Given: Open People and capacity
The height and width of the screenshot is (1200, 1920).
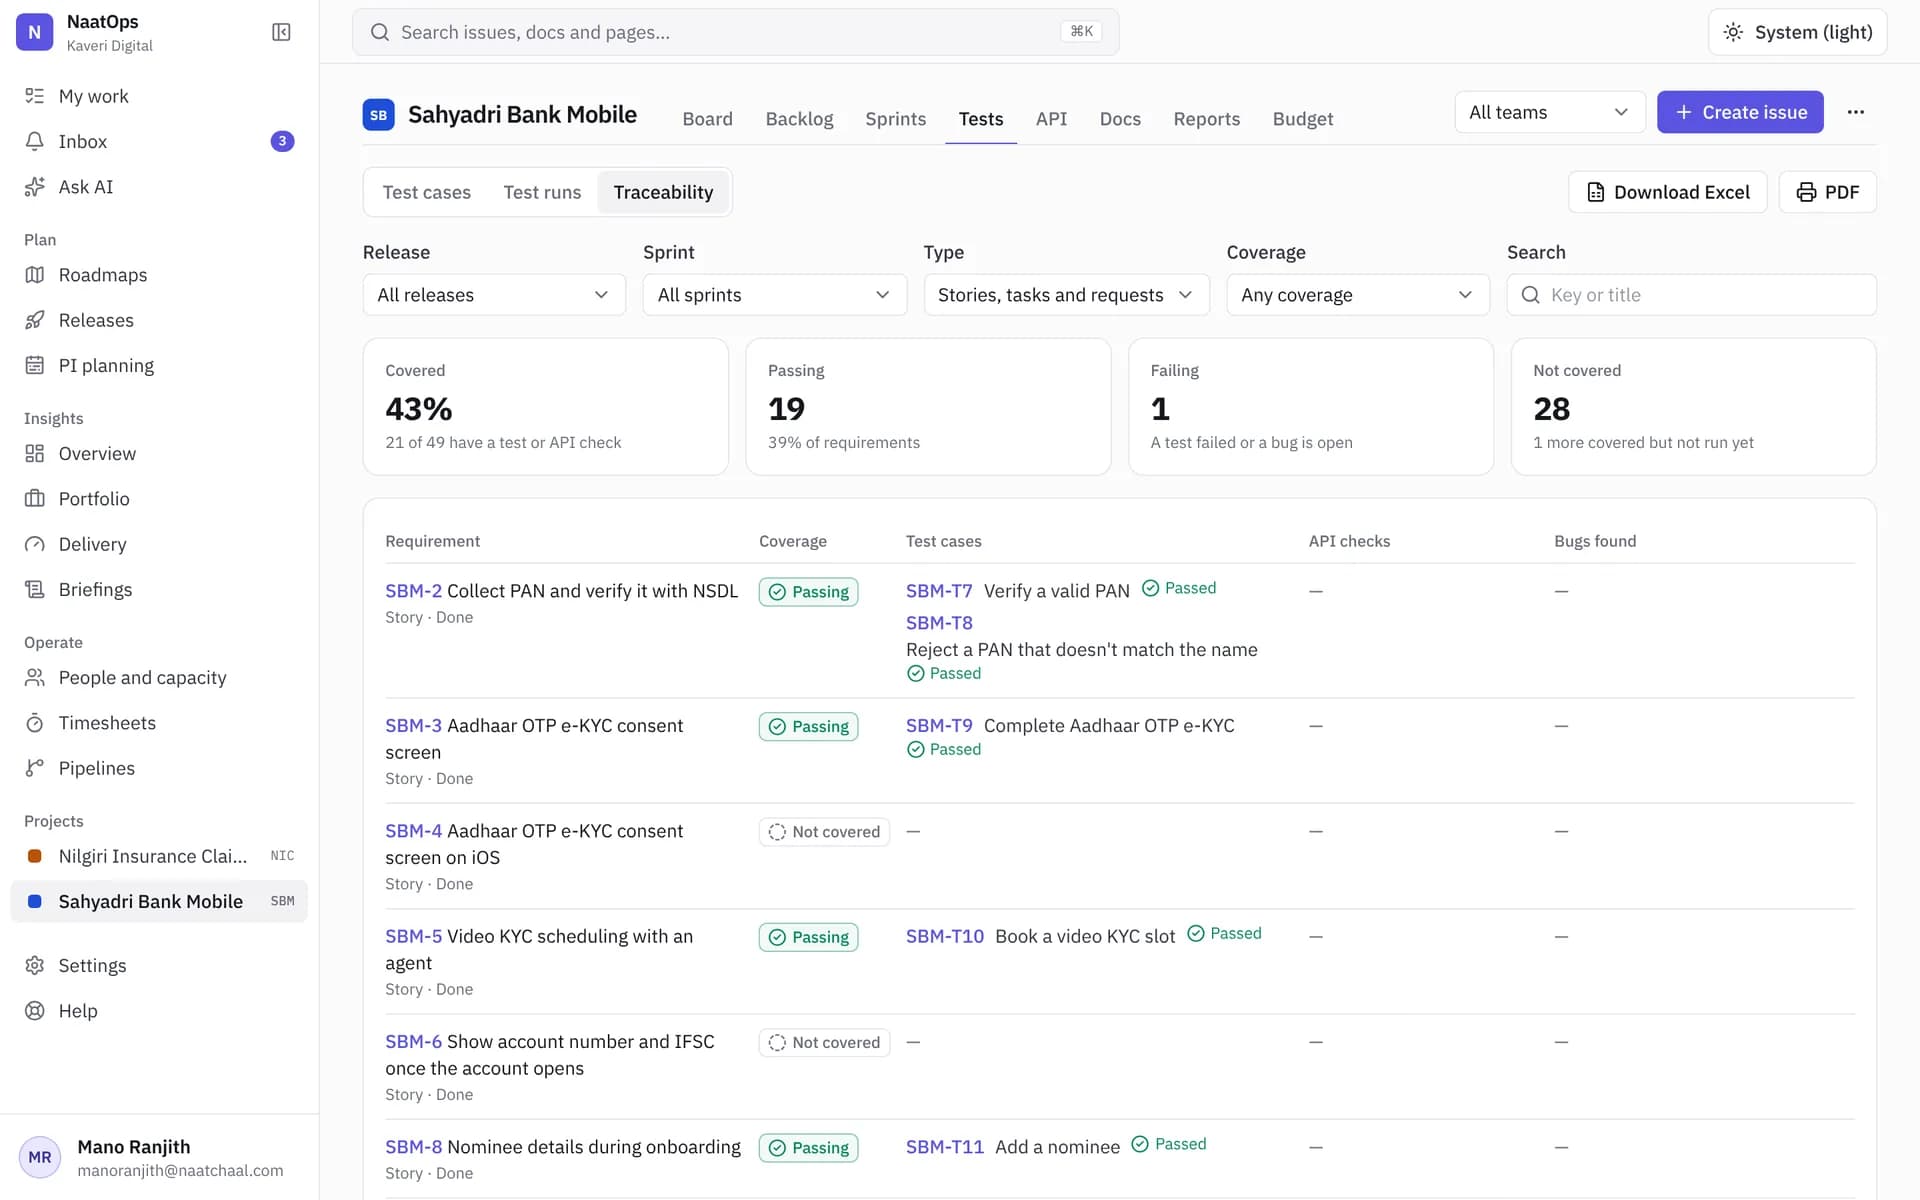Looking at the screenshot, I should tap(159, 677).
